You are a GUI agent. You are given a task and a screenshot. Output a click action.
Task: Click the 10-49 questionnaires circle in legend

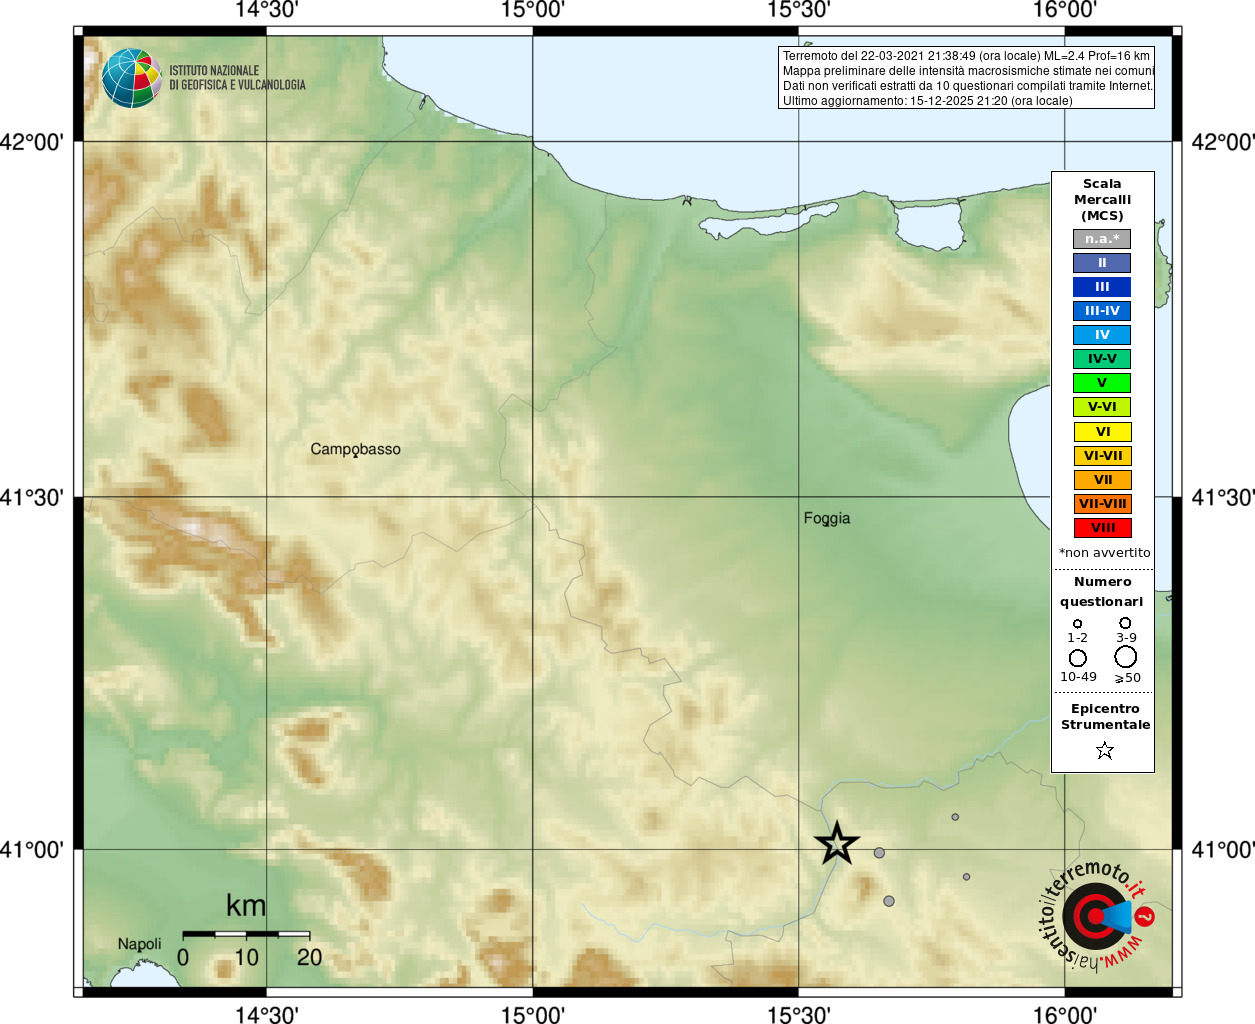click(1078, 658)
